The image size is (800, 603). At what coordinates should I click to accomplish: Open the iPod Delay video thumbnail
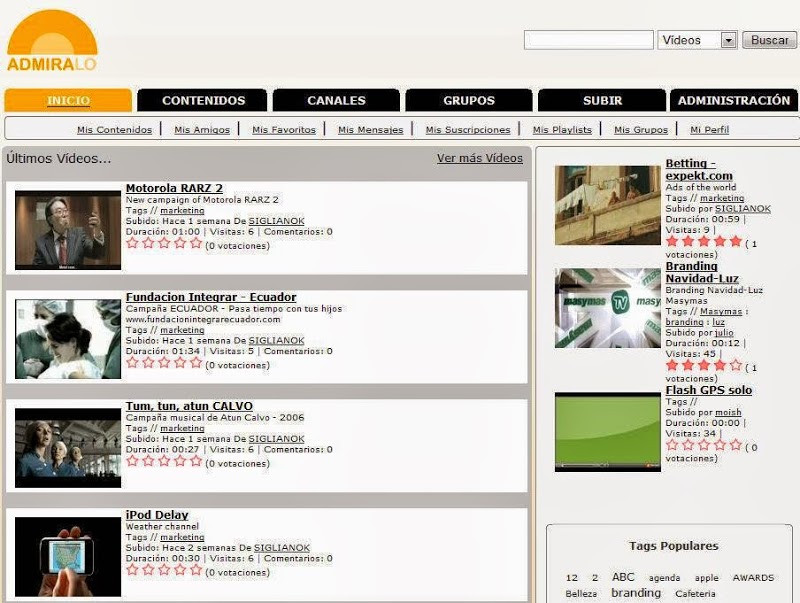68,557
